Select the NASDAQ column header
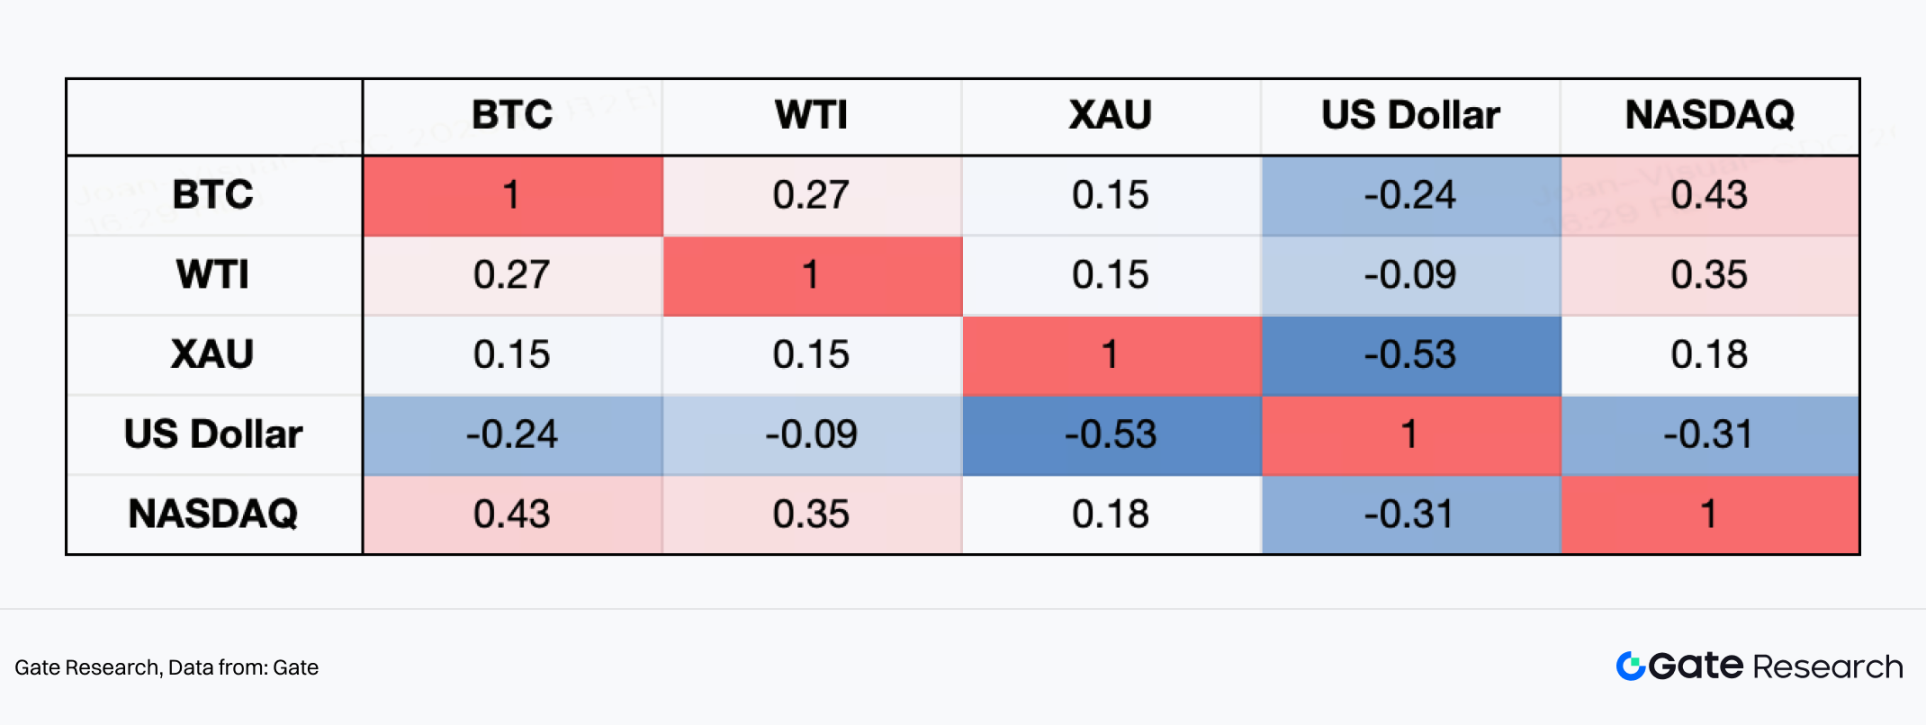This screenshot has width=1926, height=725. point(1709,115)
